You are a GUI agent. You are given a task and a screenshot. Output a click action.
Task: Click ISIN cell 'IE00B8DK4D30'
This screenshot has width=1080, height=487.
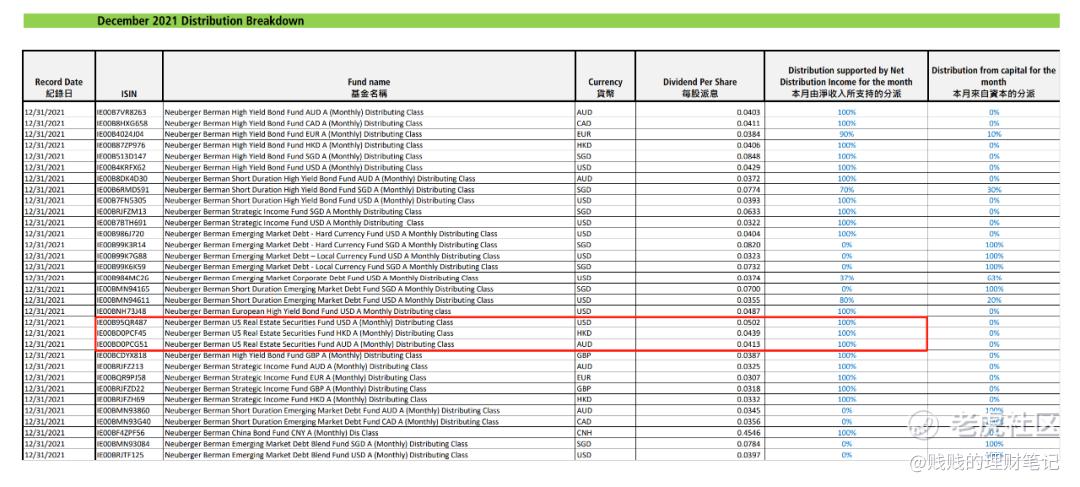point(122,178)
